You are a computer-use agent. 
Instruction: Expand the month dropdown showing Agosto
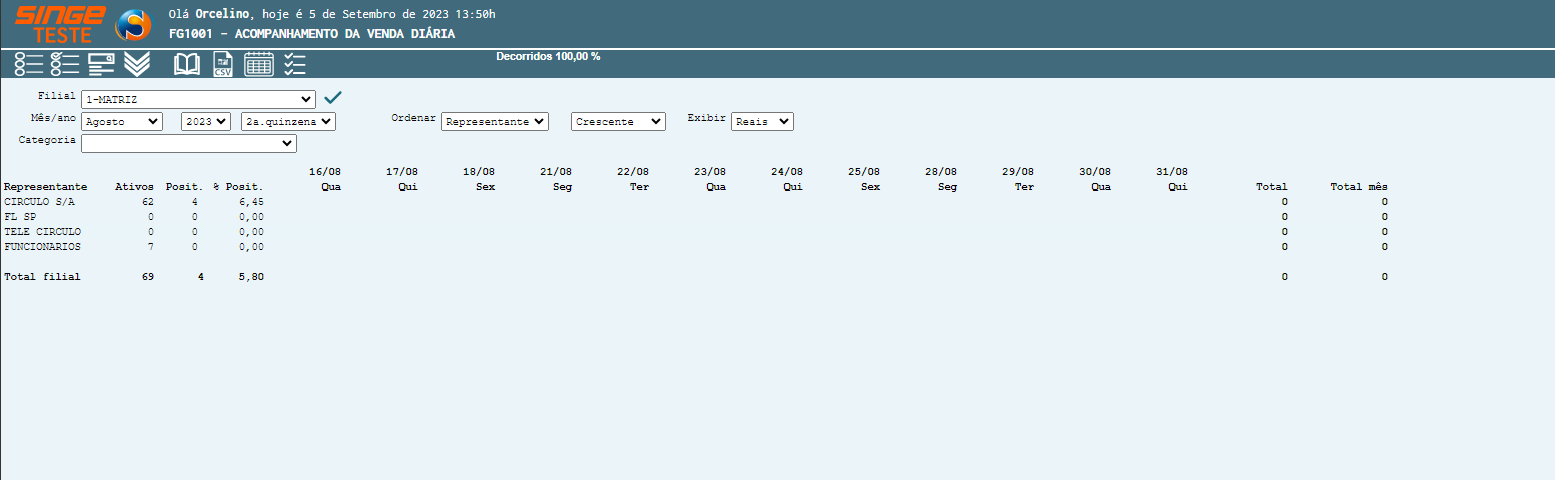tap(122, 121)
